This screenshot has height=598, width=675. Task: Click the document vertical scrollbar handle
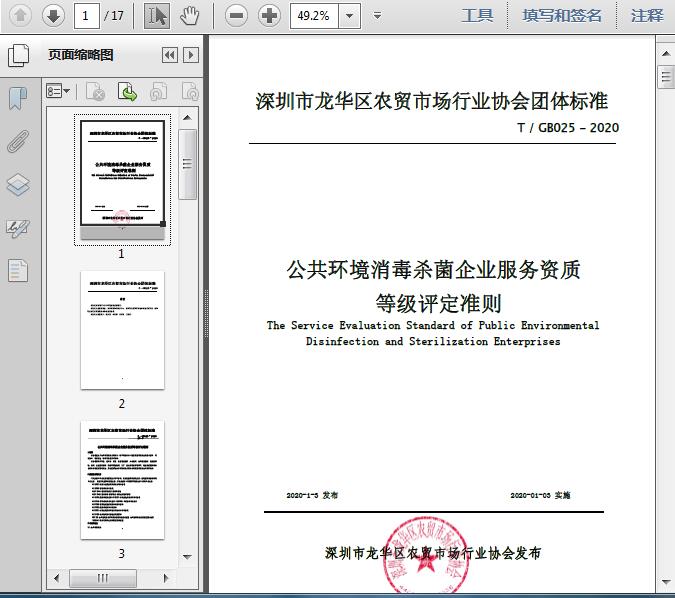tap(666, 77)
